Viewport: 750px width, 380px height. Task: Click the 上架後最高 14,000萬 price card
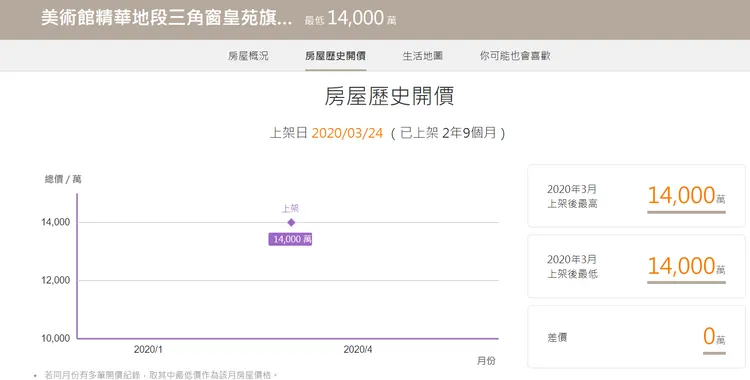click(x=636, y=196)
